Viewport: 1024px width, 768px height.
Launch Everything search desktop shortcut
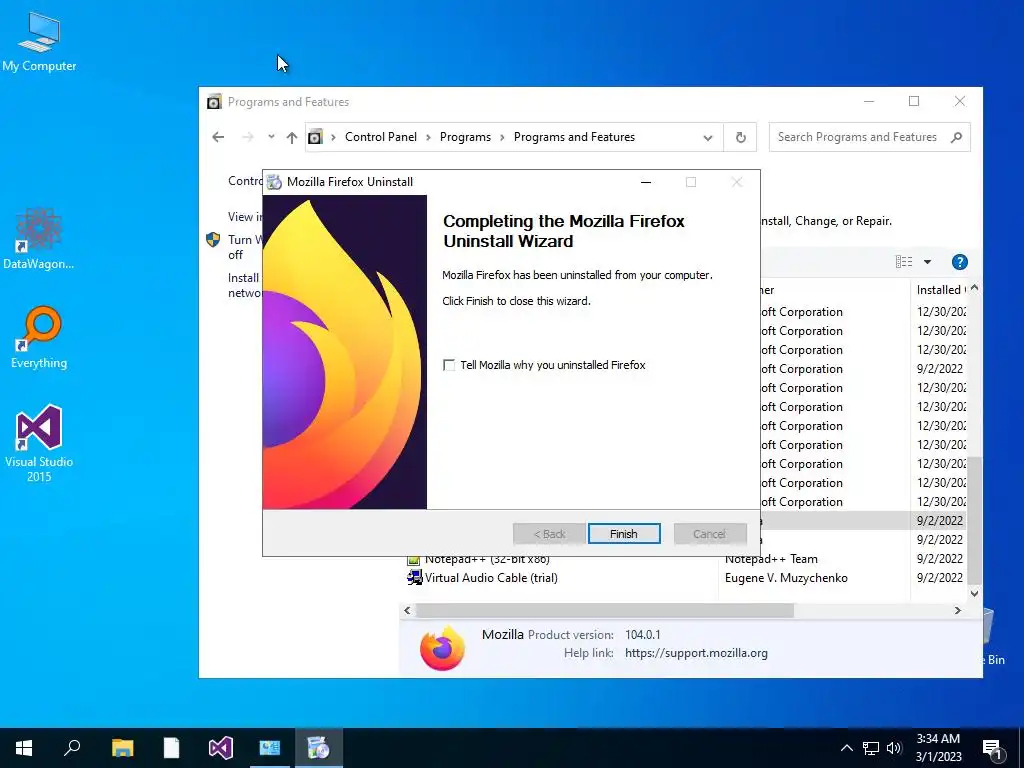coord(39,337)
